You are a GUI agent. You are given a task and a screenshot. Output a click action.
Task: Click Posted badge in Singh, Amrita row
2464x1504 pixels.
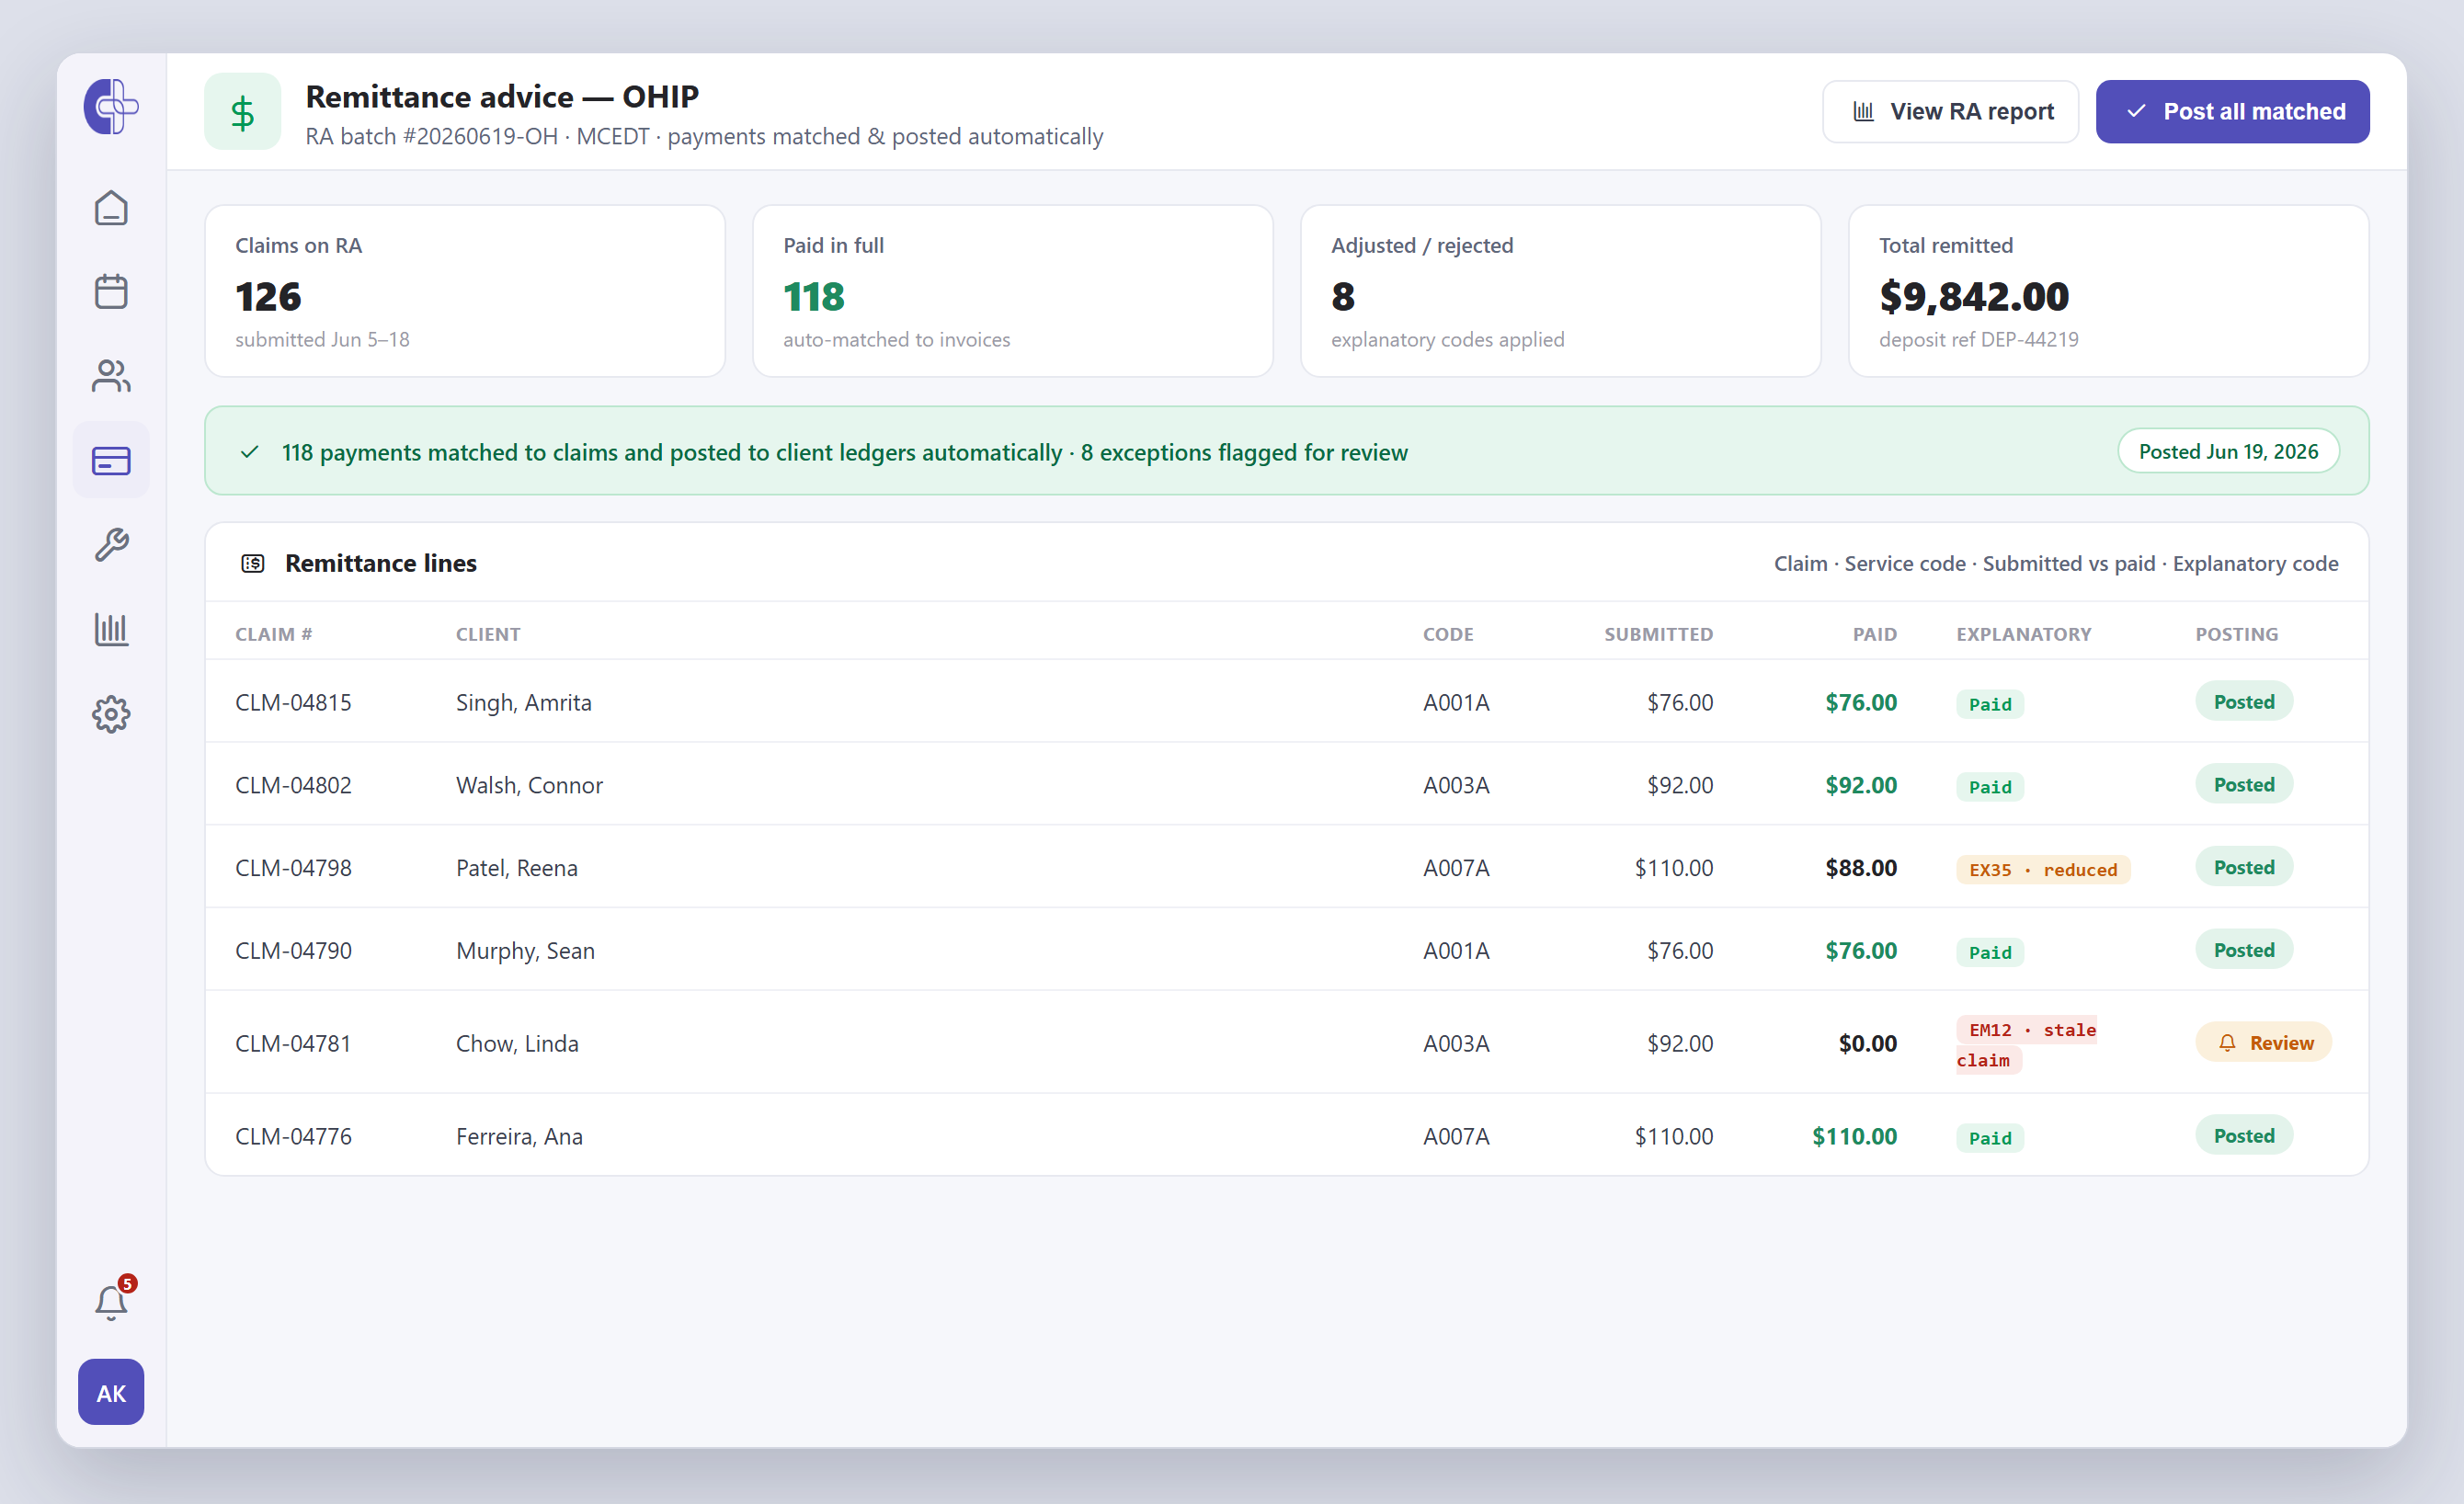click(2244, 702)
